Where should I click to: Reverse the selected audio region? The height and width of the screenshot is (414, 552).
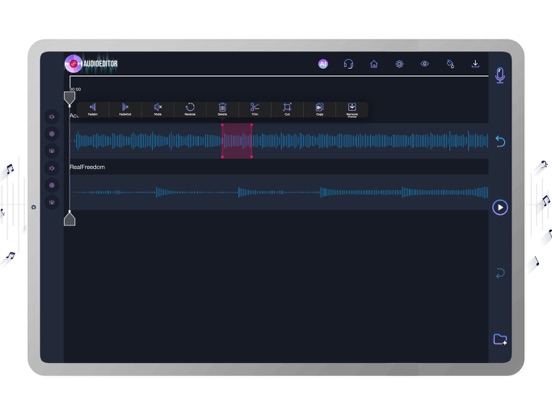pos(190,109)
